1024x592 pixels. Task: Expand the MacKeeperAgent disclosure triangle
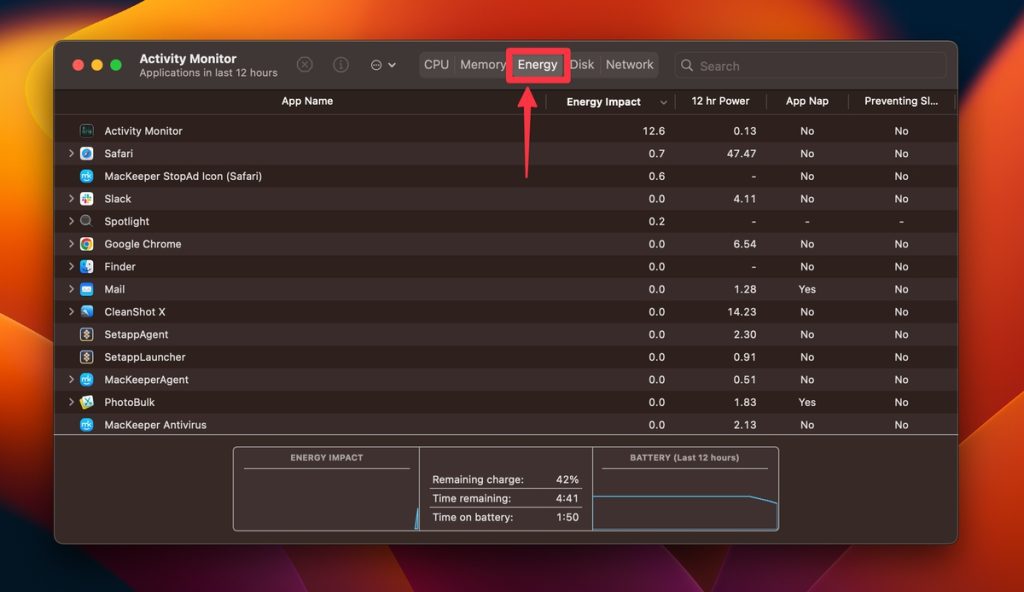71,380
